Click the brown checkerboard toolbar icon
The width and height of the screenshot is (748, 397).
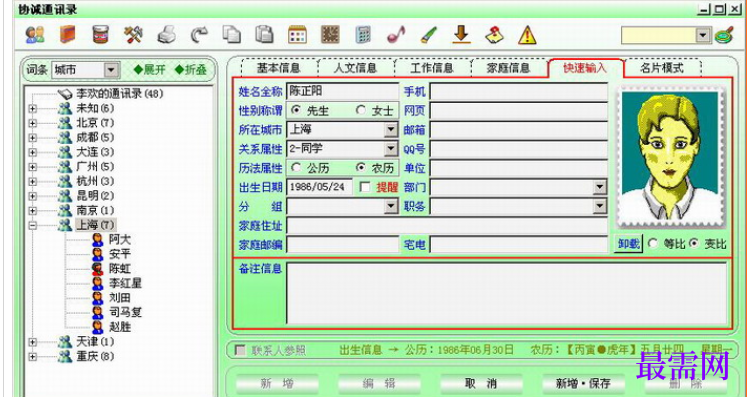330,35
